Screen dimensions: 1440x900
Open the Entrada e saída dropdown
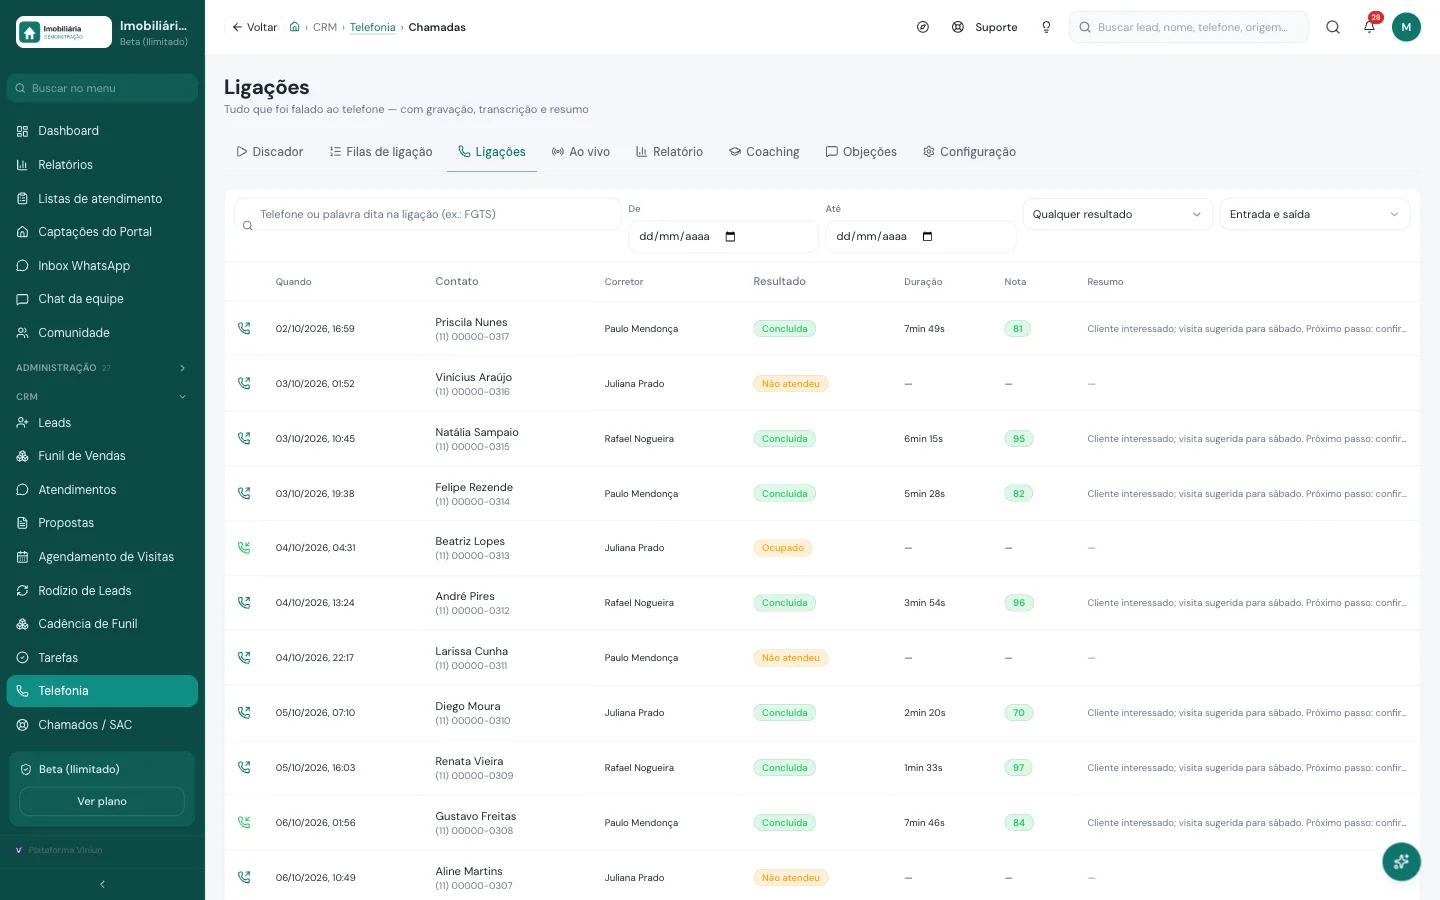[x=1315, y=214]
